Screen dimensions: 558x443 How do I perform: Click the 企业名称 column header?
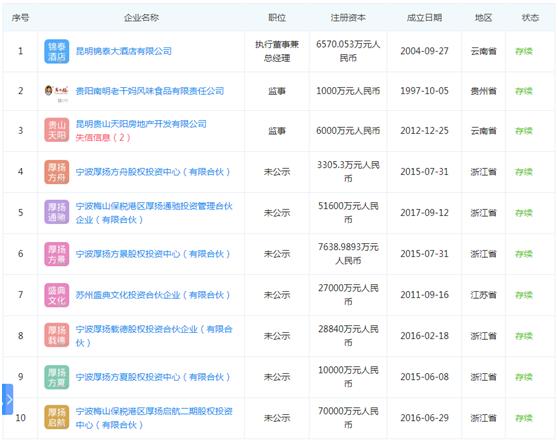(141, 18)
